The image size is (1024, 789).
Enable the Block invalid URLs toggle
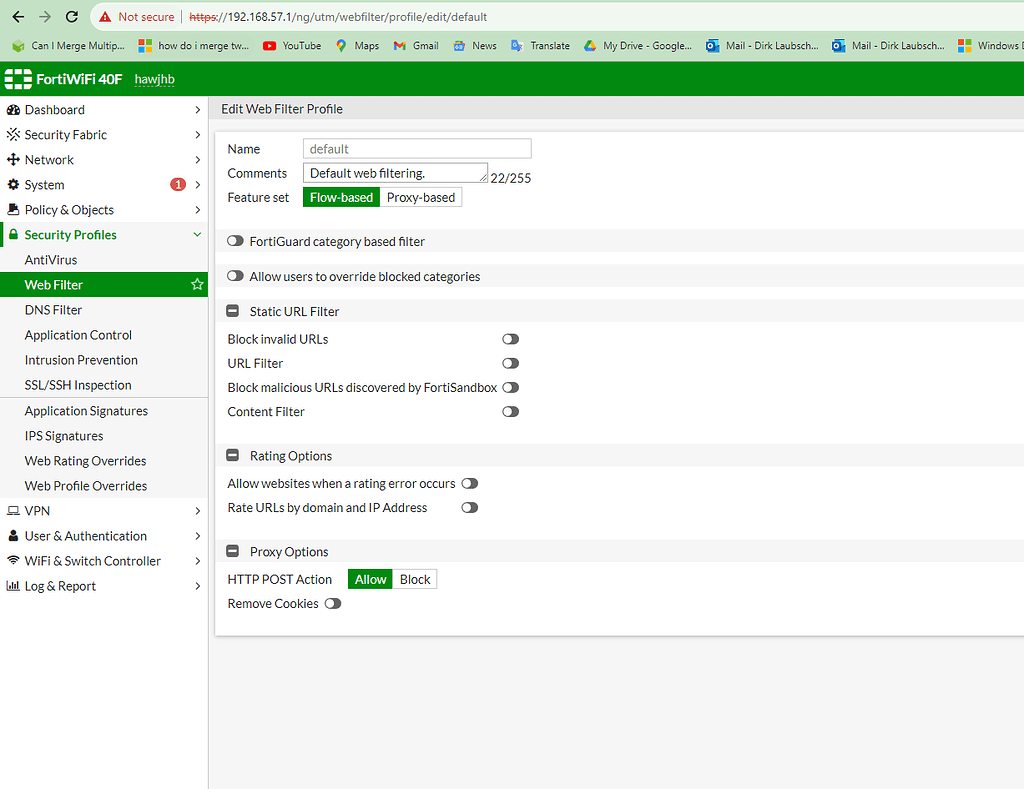(510, 339)
